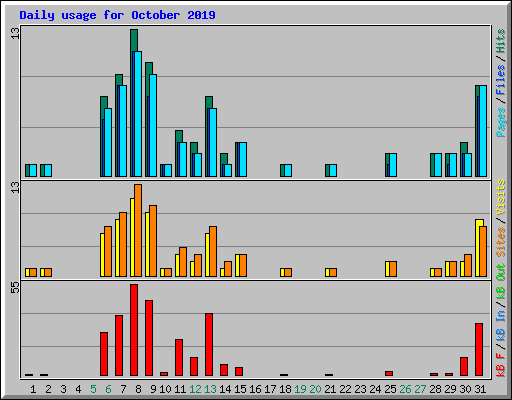Click the "55" axis value of the kB chart
Viewport: 512px width, 400px height.
[15, 287]
